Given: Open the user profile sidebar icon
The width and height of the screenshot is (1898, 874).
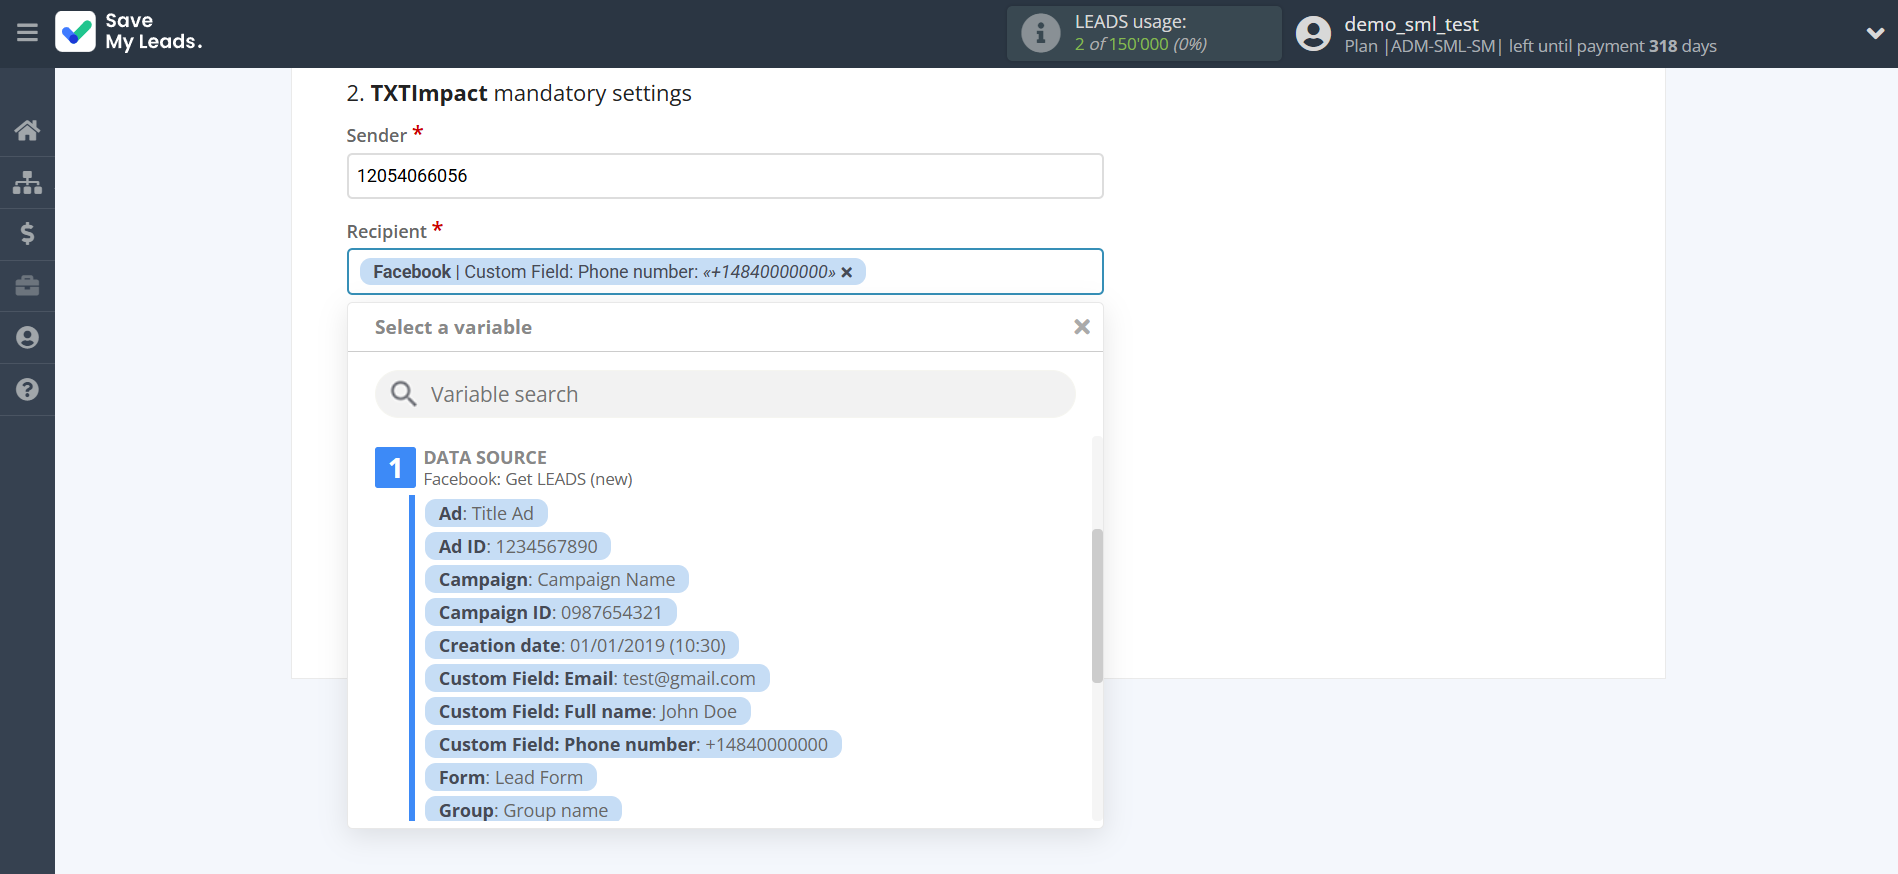Looking at the screenshot, I should click(27, 338).
